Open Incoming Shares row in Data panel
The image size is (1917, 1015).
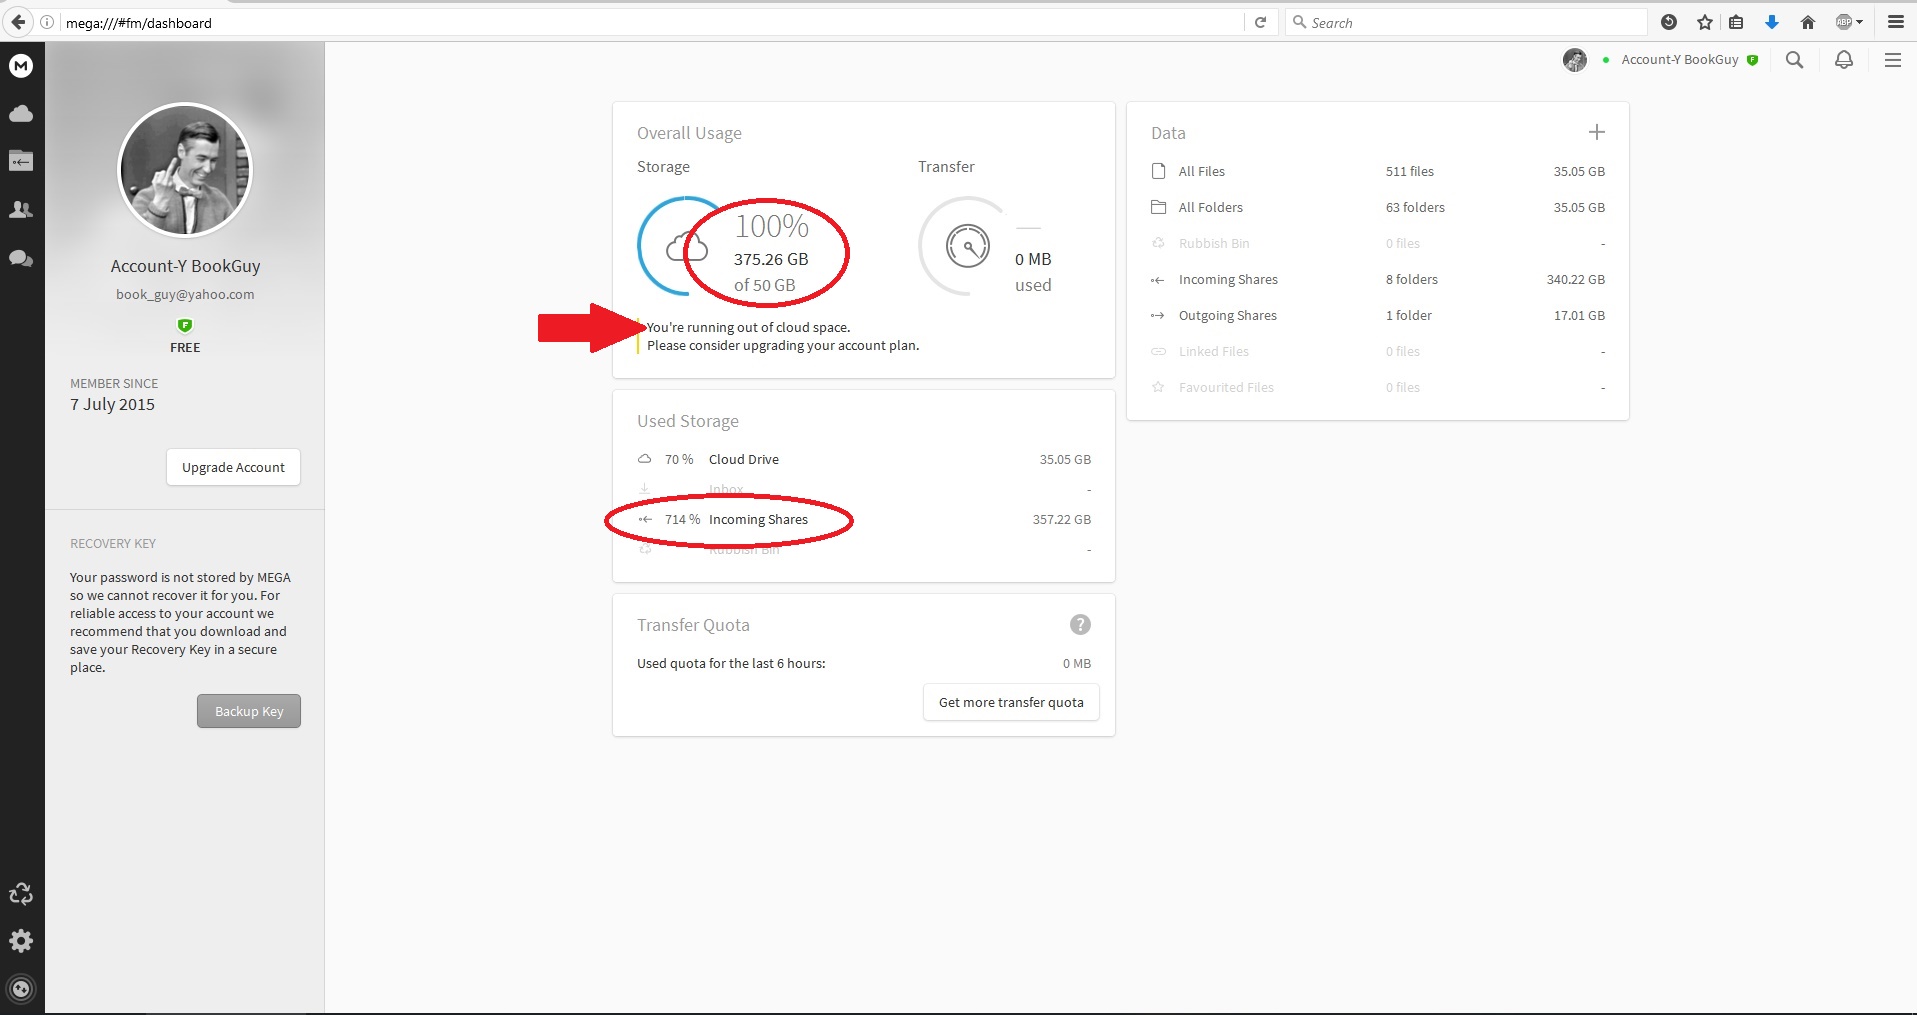coord(1378,279)
